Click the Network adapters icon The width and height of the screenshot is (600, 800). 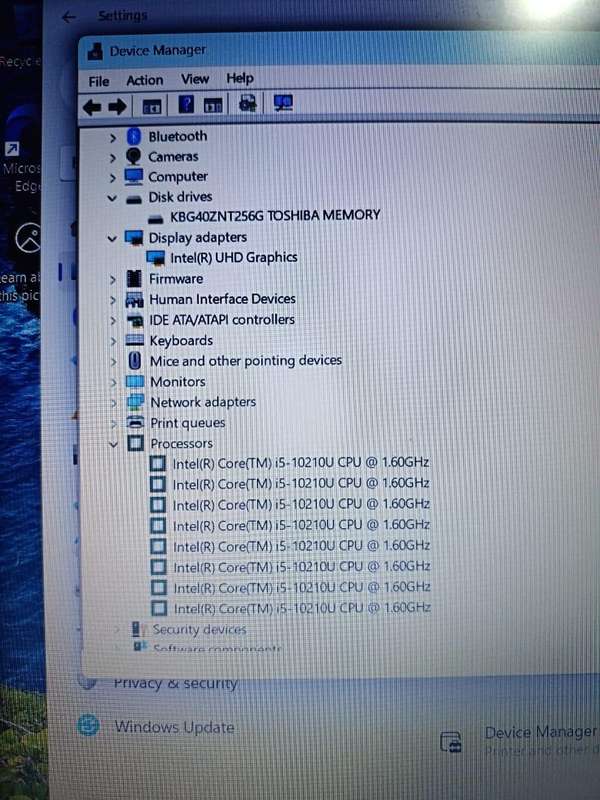point(135,403)
